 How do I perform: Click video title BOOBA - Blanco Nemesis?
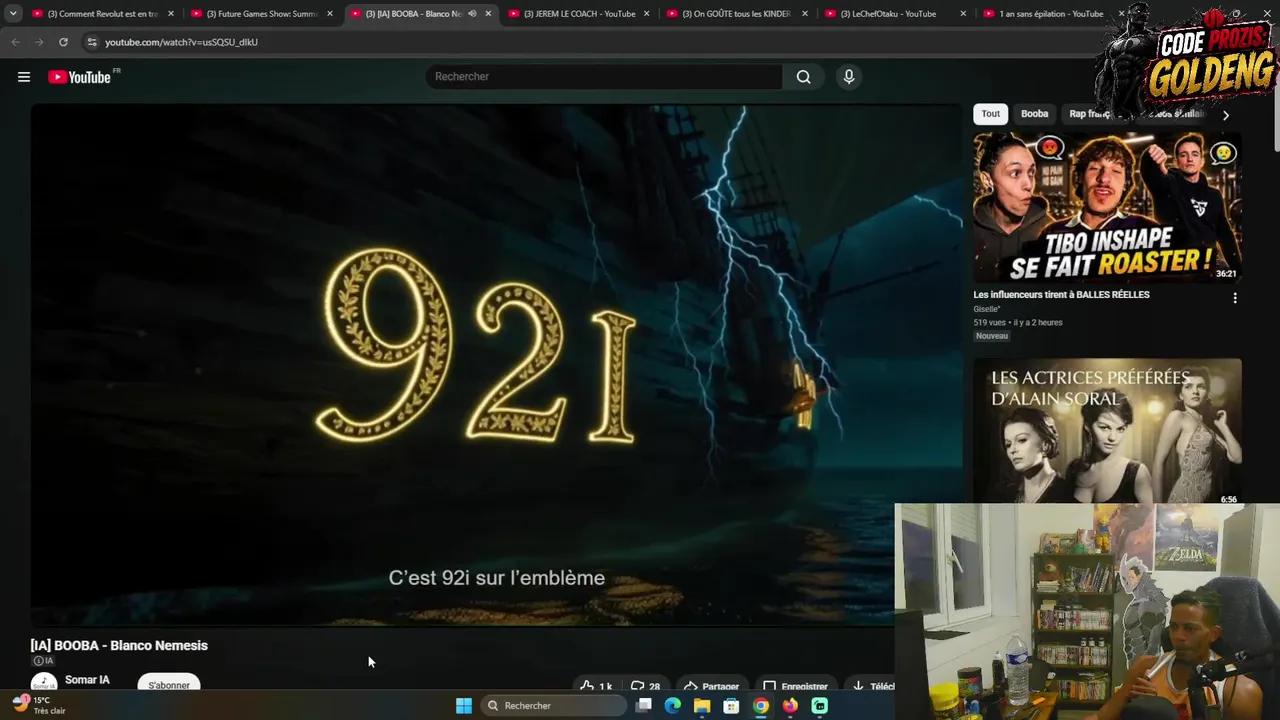click(x=119, y=646)
